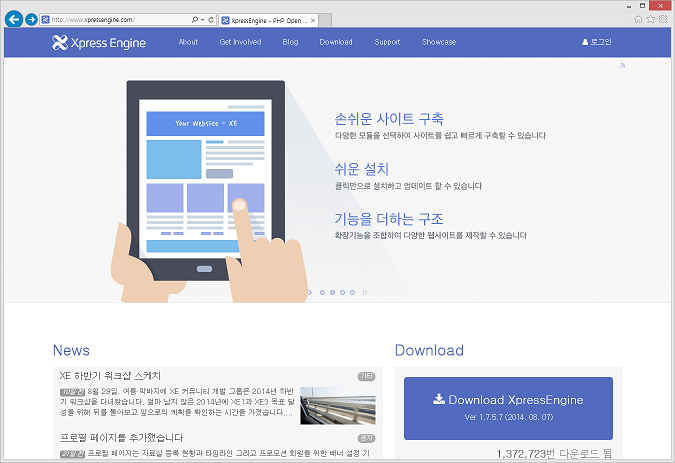Image resolution: width=675 pixels, height=463 pixels.
Task: Open the Blog menu item
Action: tap(290, 42)
